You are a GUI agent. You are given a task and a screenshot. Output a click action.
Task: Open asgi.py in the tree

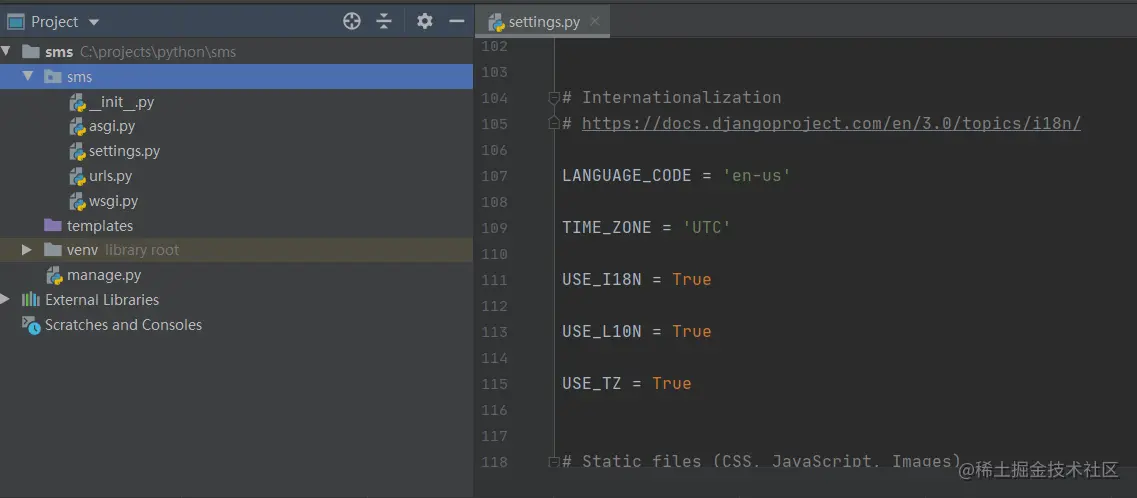[112, 126]
